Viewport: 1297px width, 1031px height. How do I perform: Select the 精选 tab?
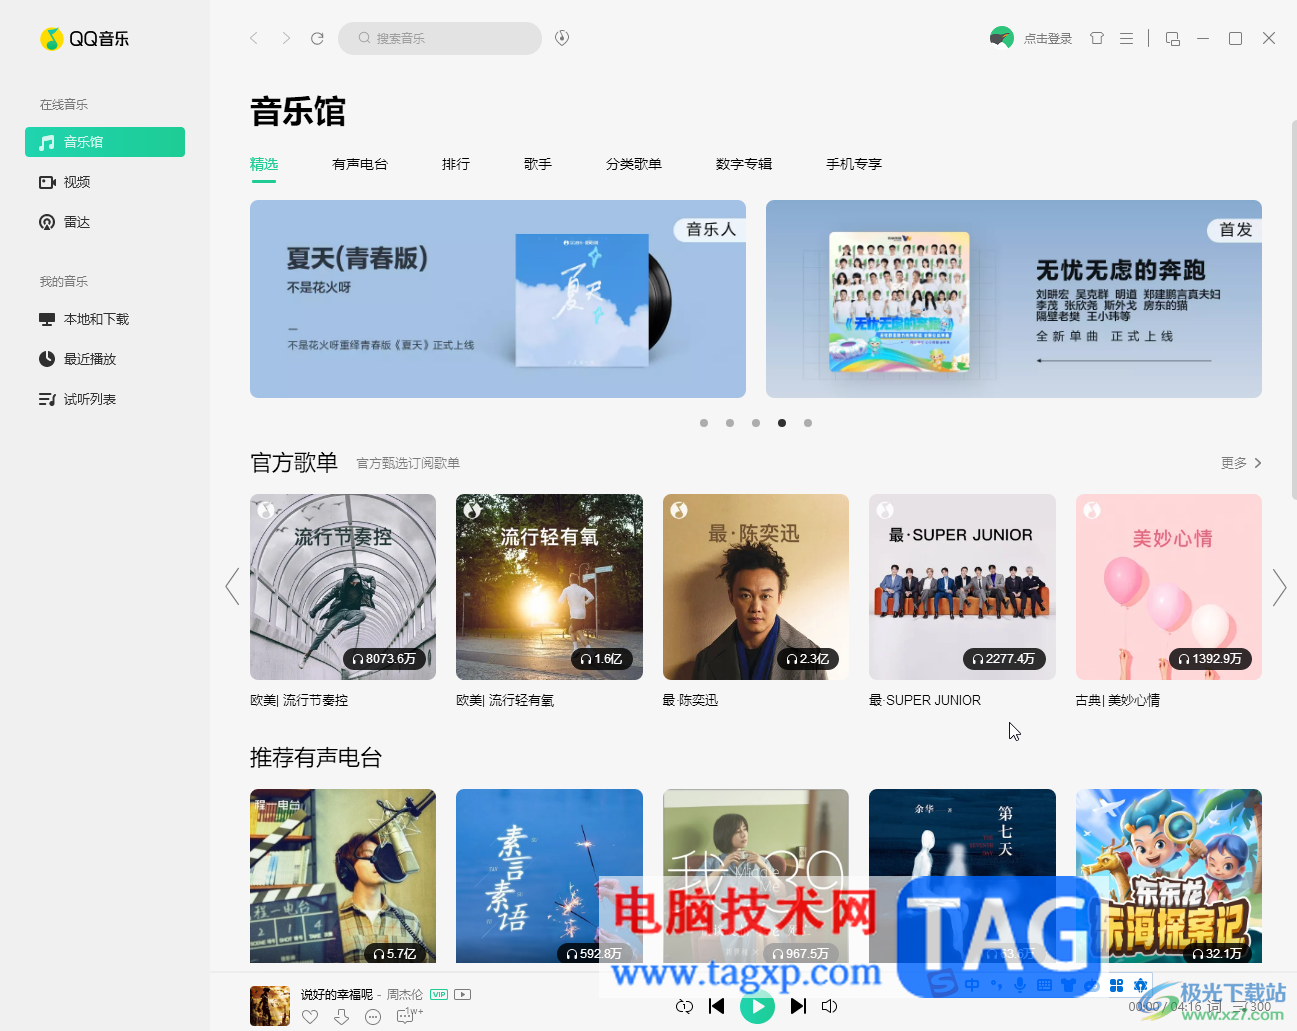tap(264, 164)
